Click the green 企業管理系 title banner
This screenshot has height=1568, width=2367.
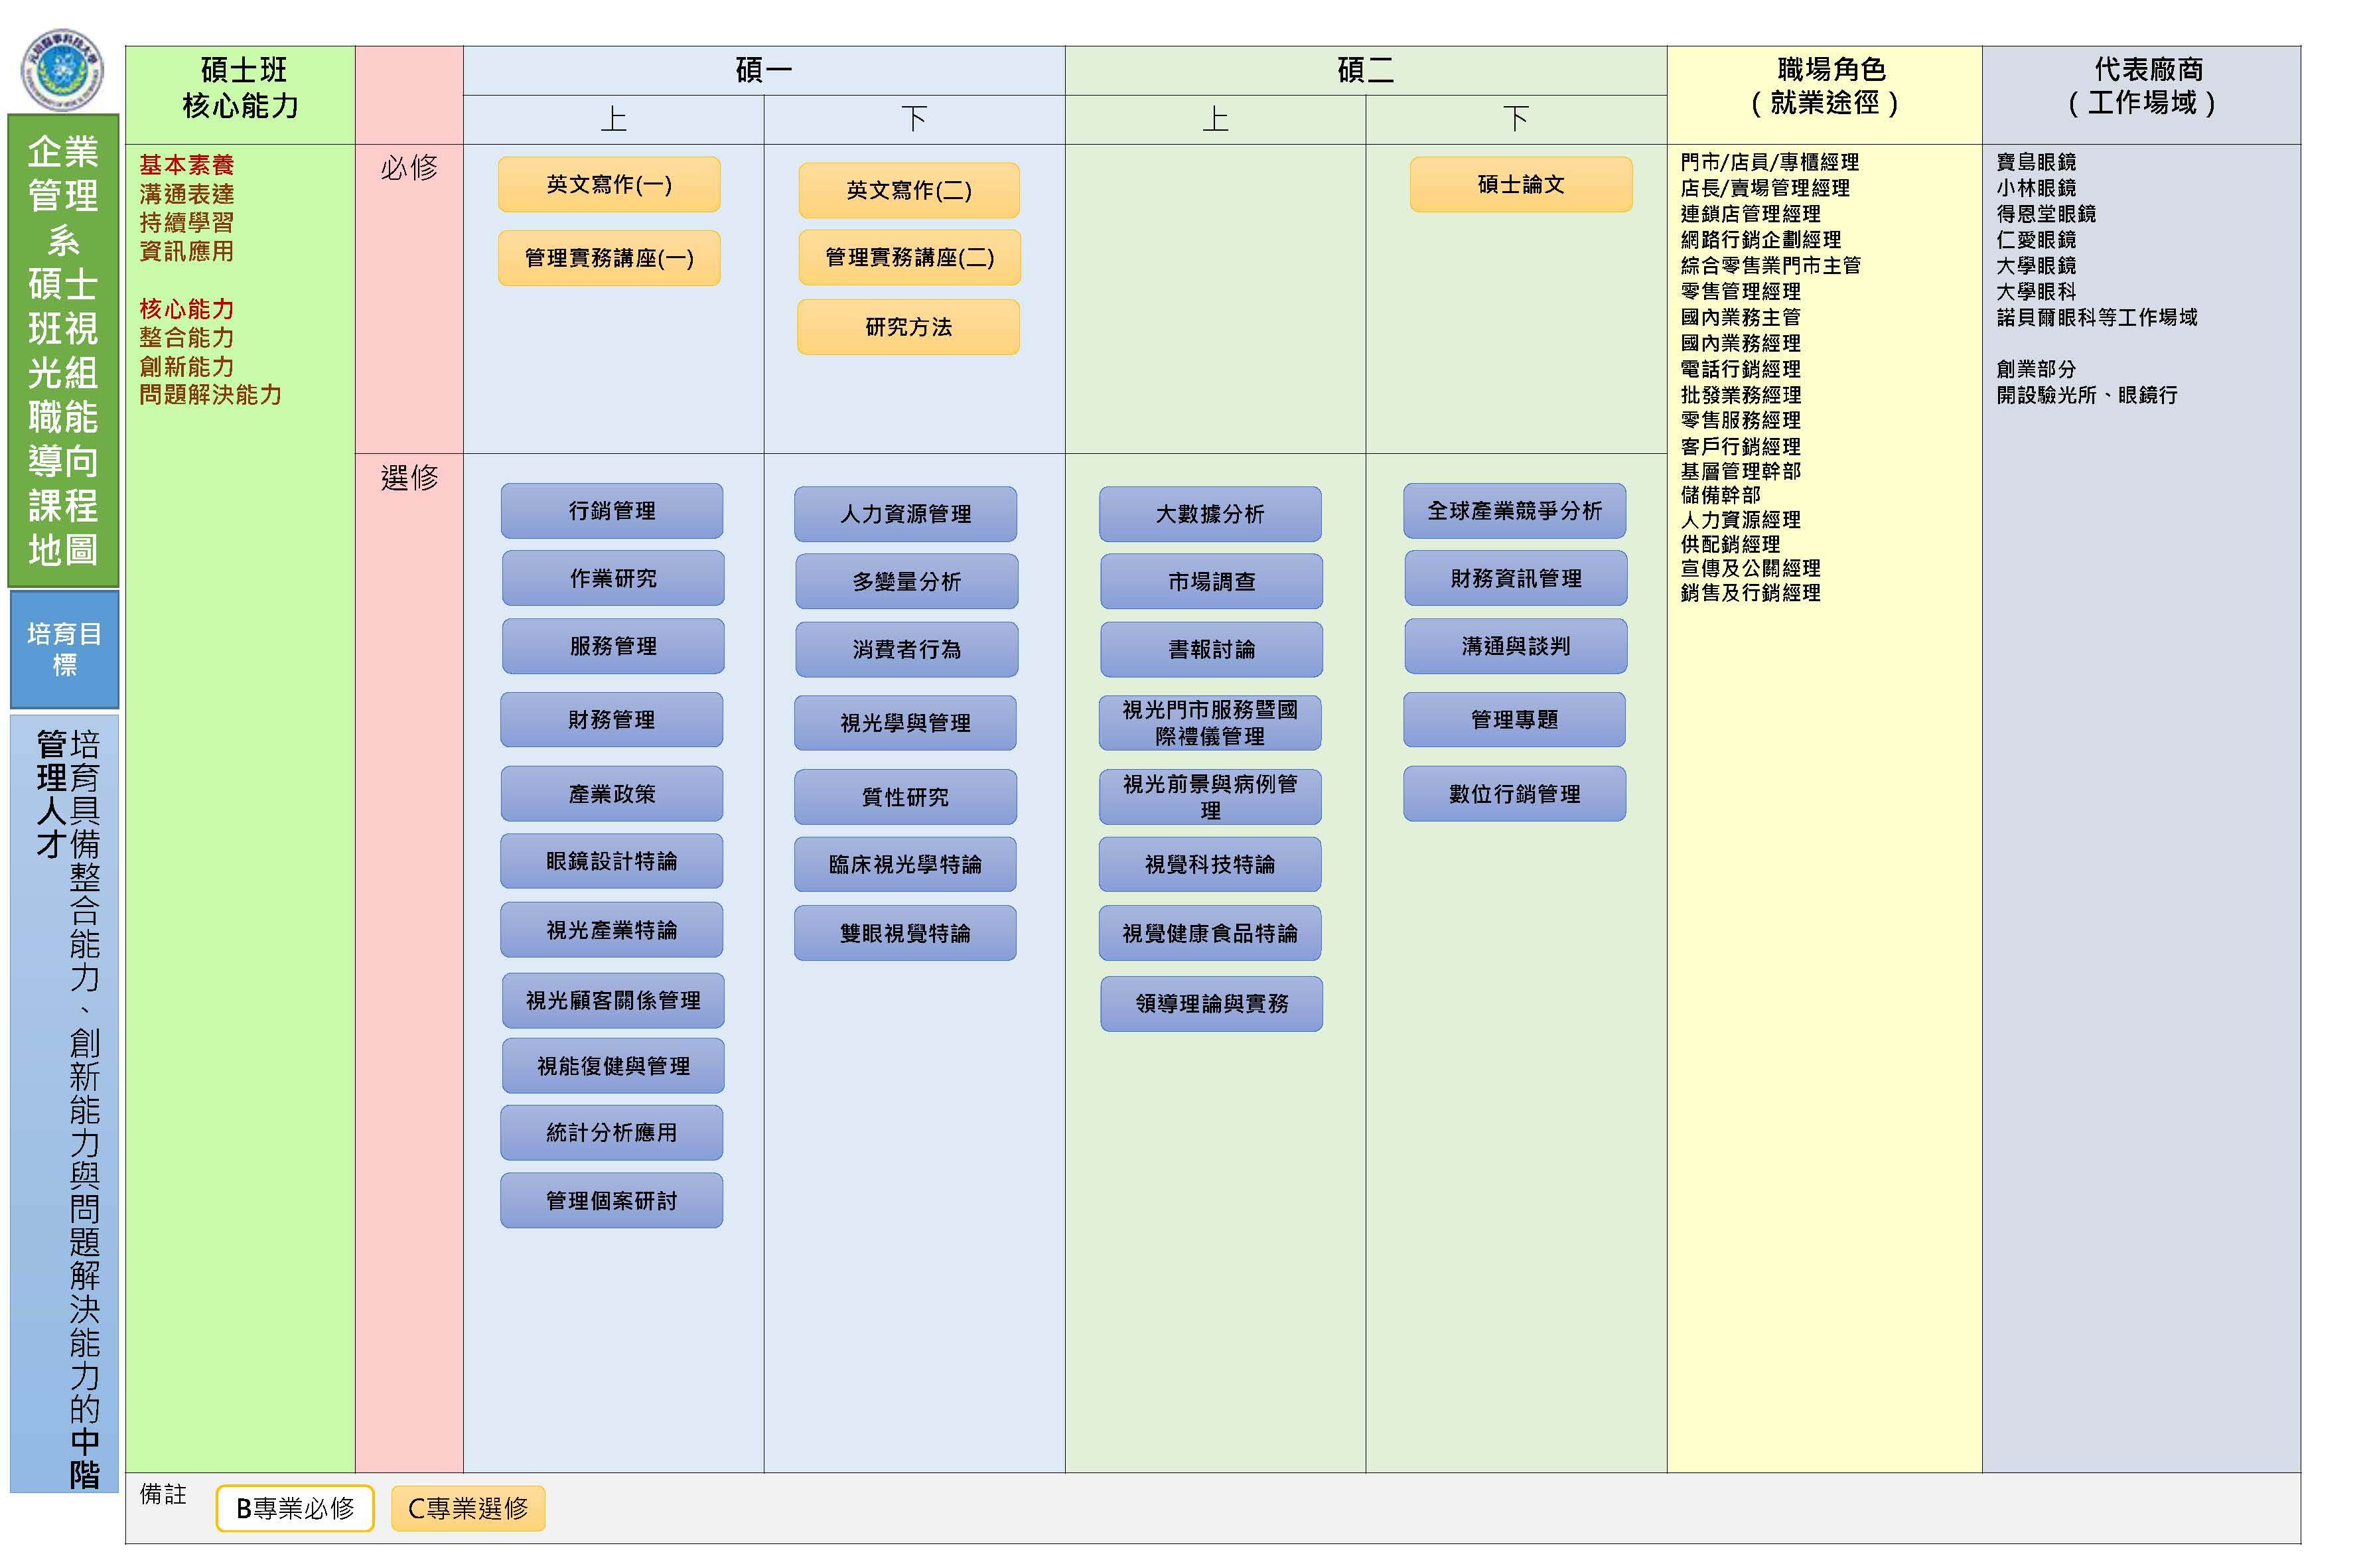click(63, 350)
